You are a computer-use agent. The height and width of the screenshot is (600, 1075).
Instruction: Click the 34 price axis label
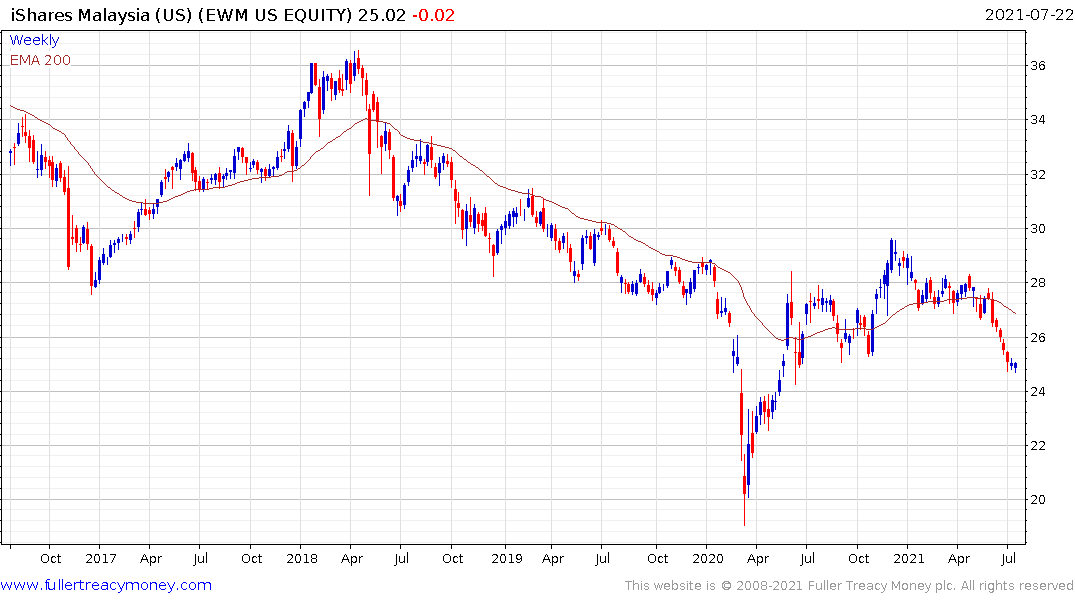tap(1038, 120)
